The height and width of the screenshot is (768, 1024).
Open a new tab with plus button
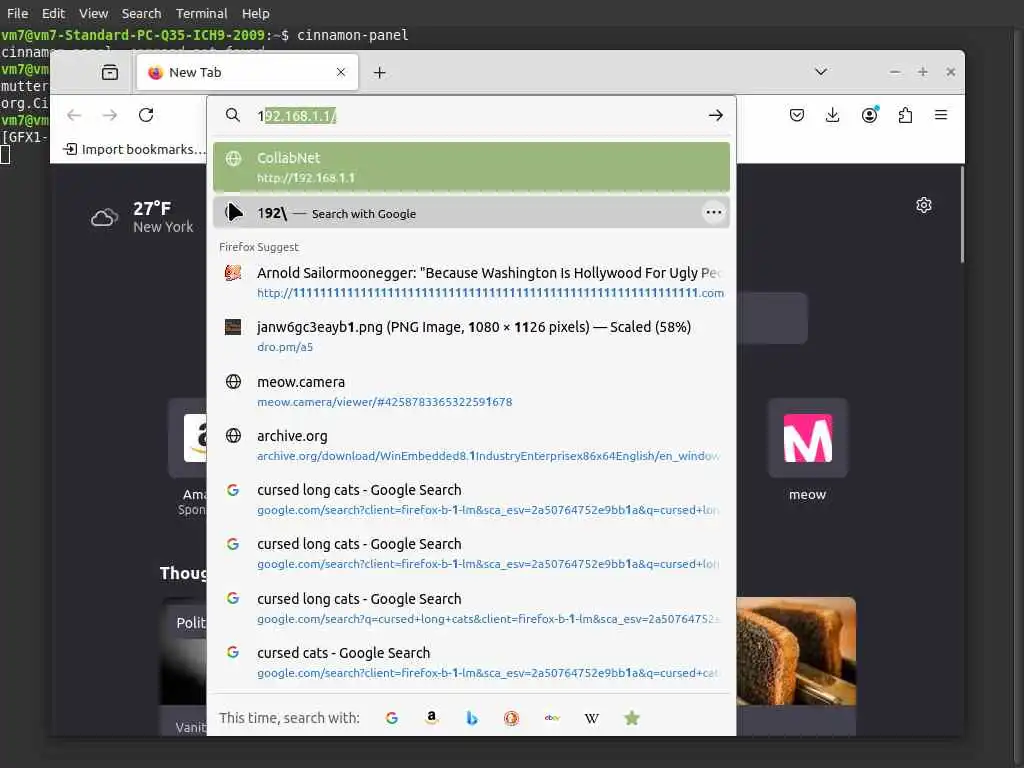click(379, 72)
